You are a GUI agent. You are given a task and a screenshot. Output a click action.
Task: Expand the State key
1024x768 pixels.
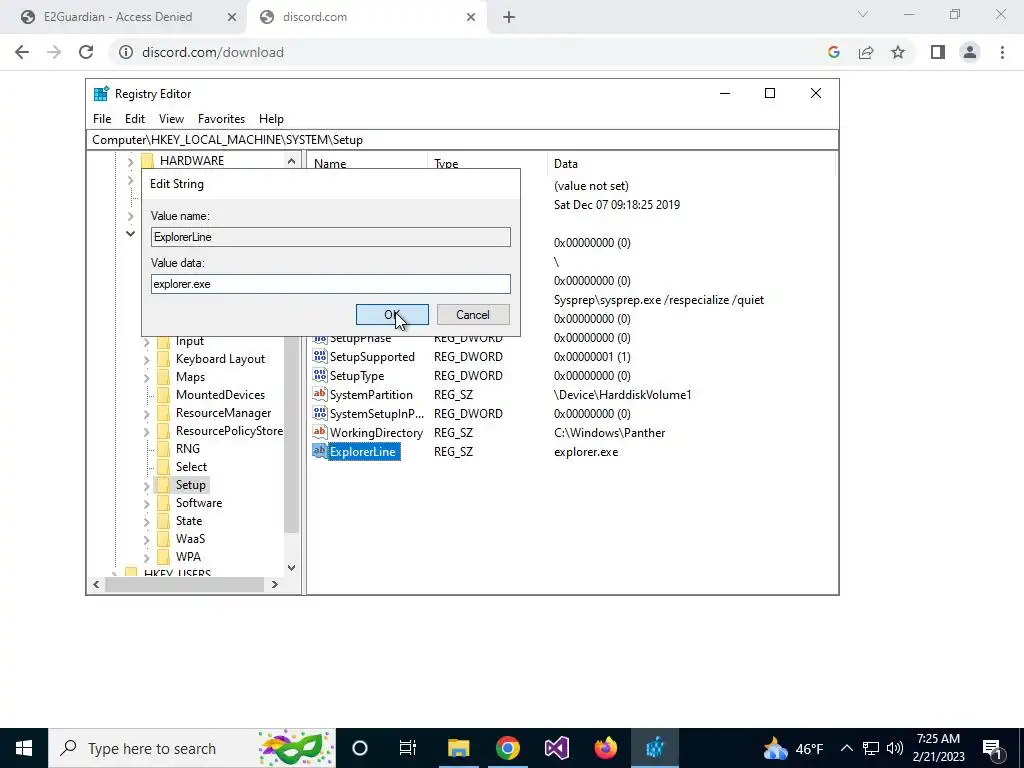pos(146,521)
